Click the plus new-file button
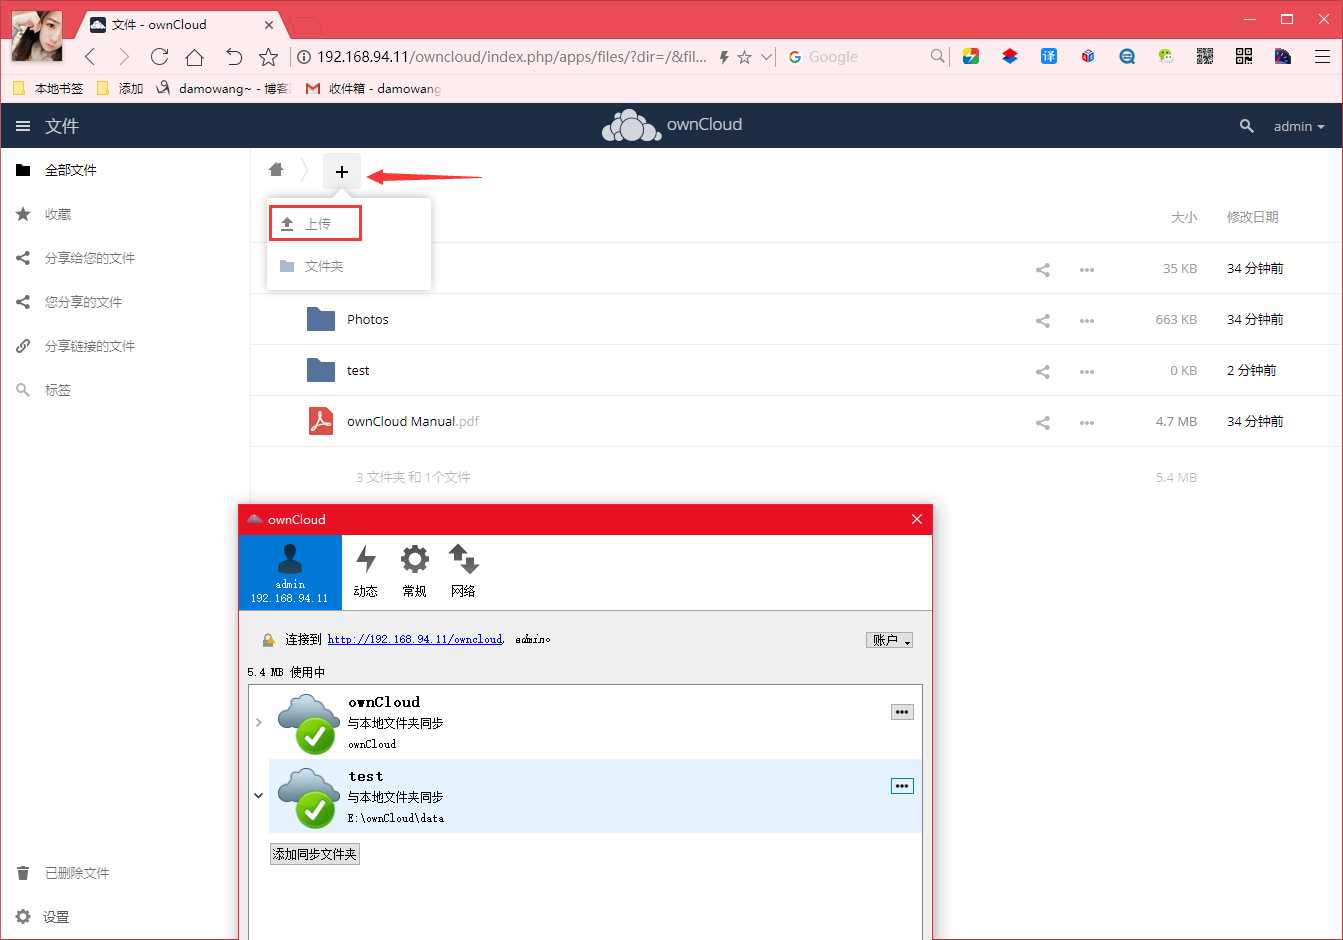Screen dimensions: 1343x940 point(342,172)
